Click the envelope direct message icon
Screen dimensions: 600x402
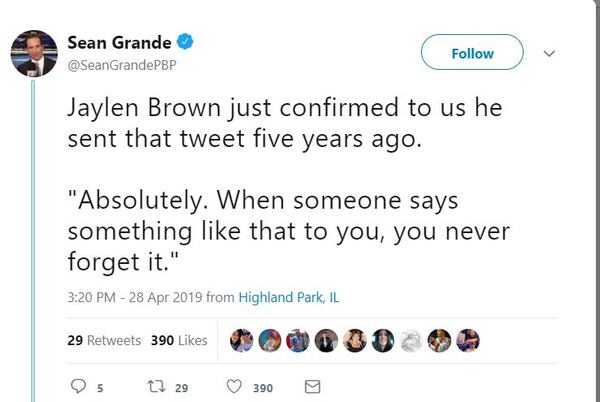click(x=312, y=385)
